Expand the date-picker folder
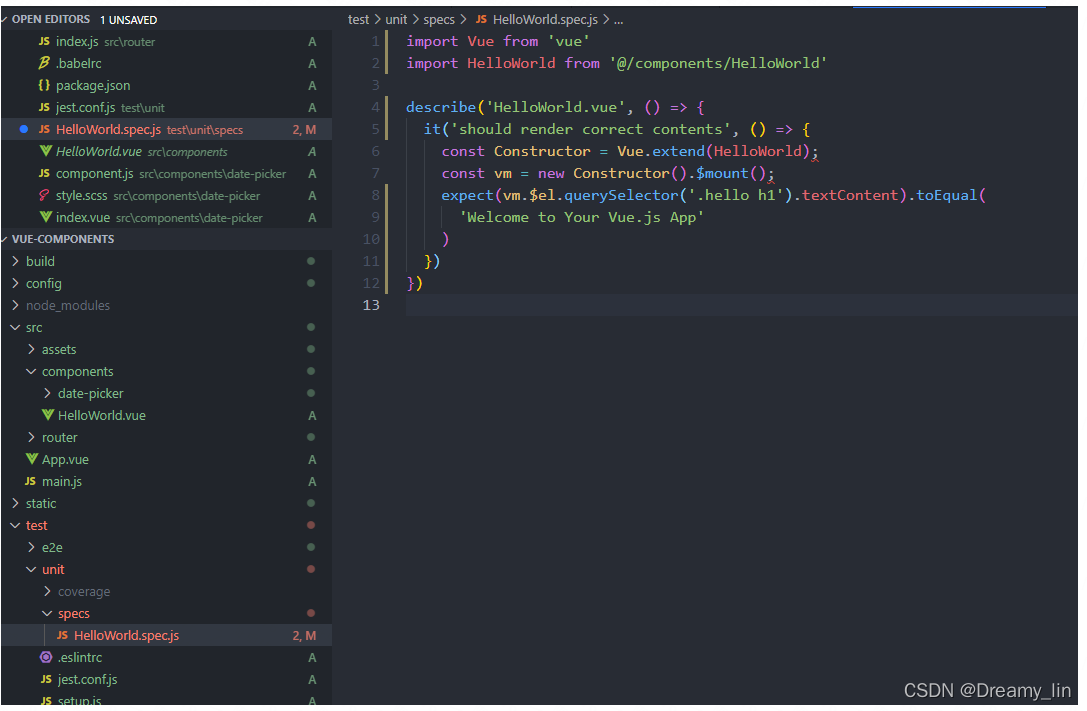 47,394
